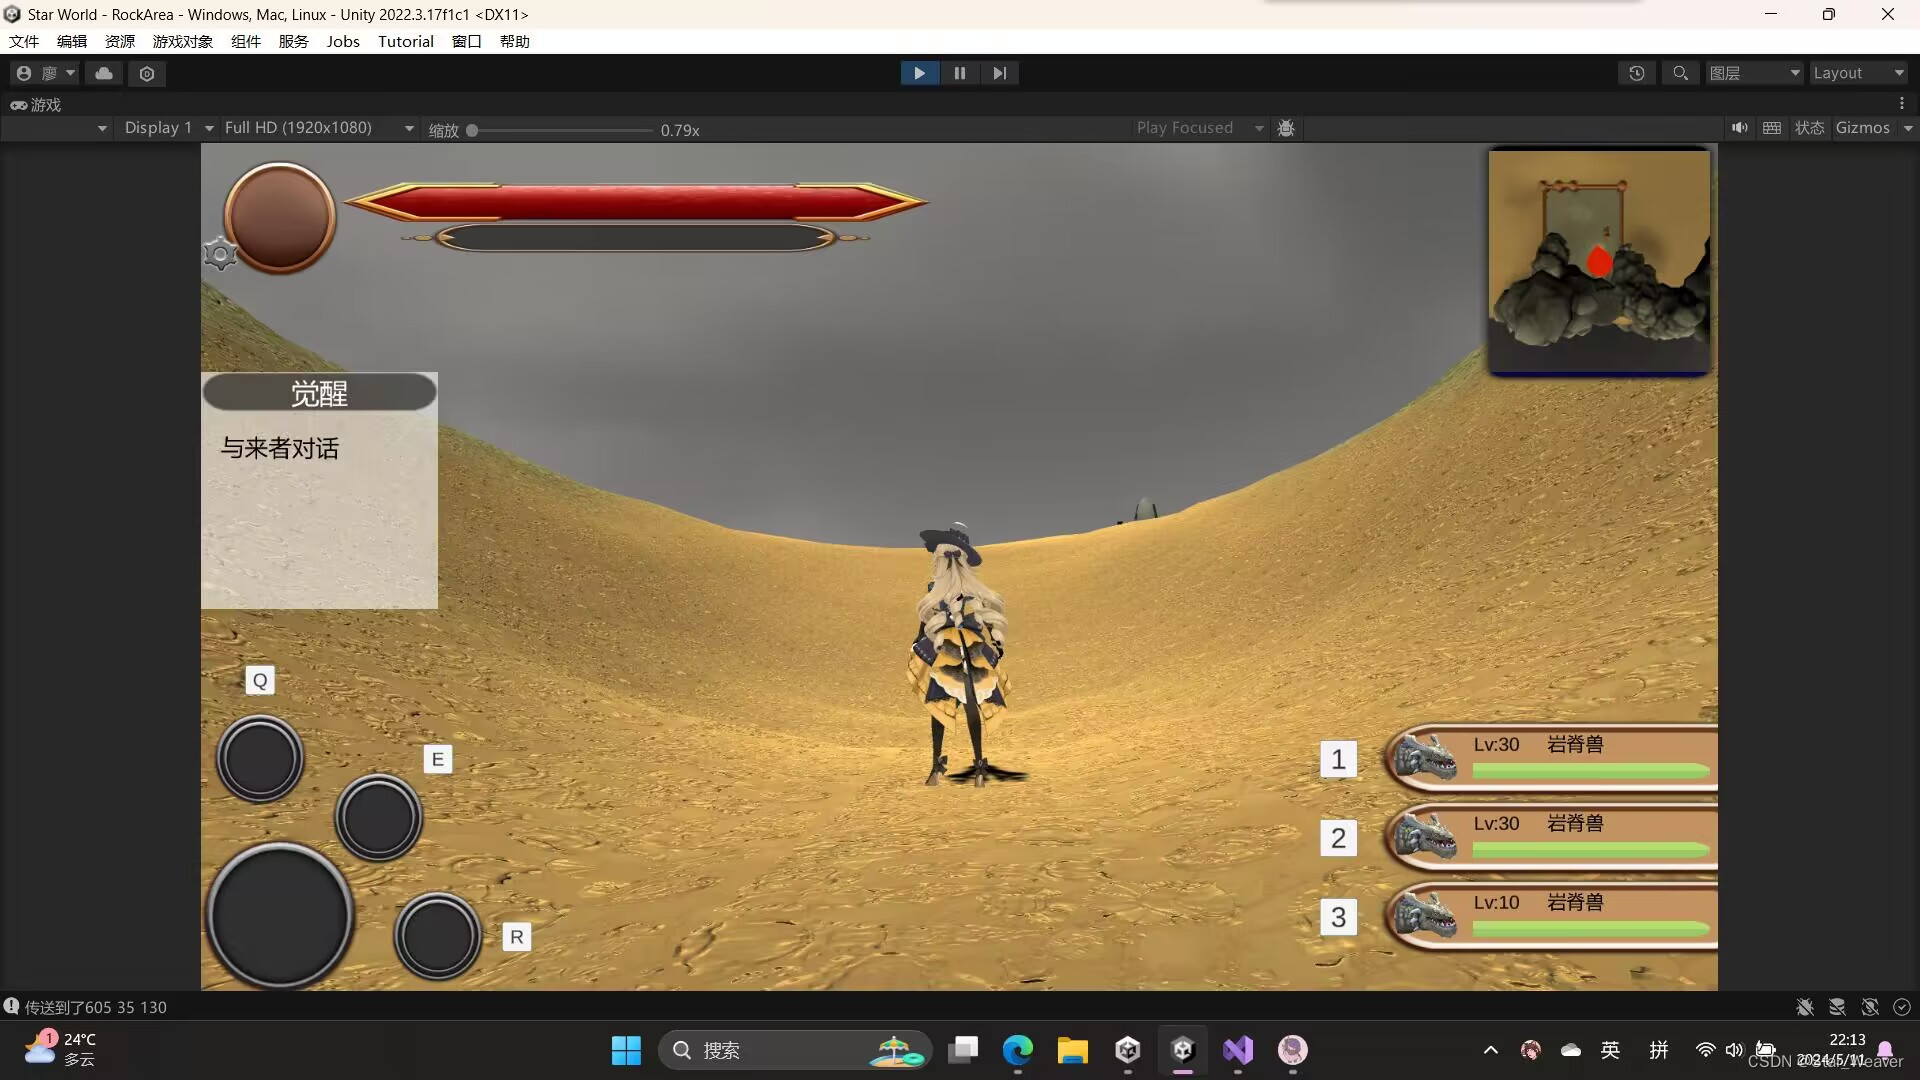1920x1080 pixels.
Task: Click the dark bar under the health bar
Action: (636, 237)
